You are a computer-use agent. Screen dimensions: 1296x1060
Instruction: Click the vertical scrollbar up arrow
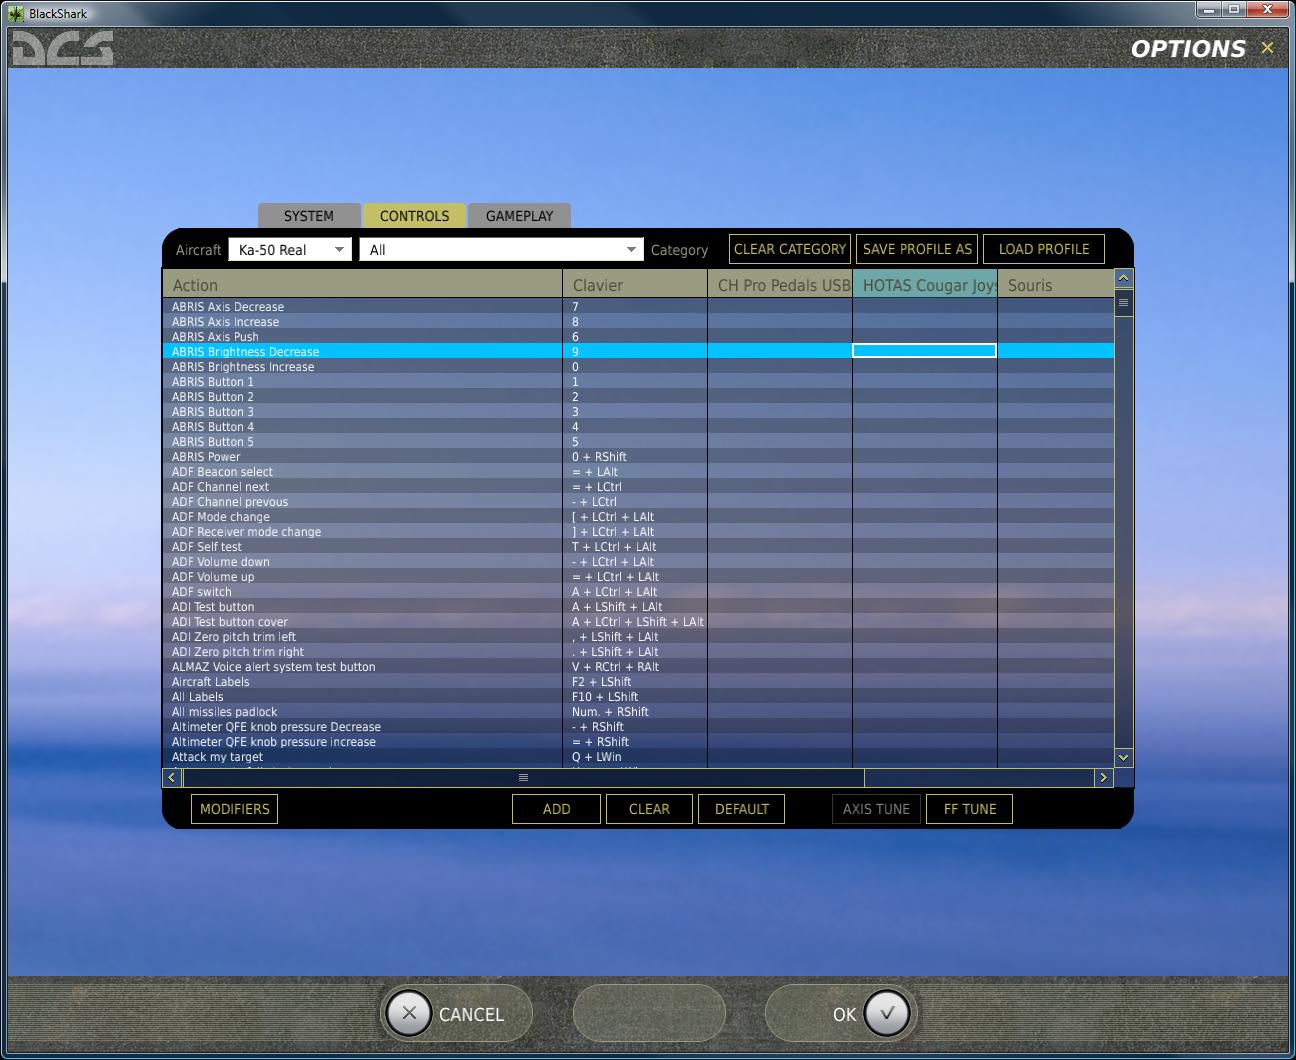(x=1123, y=278)
